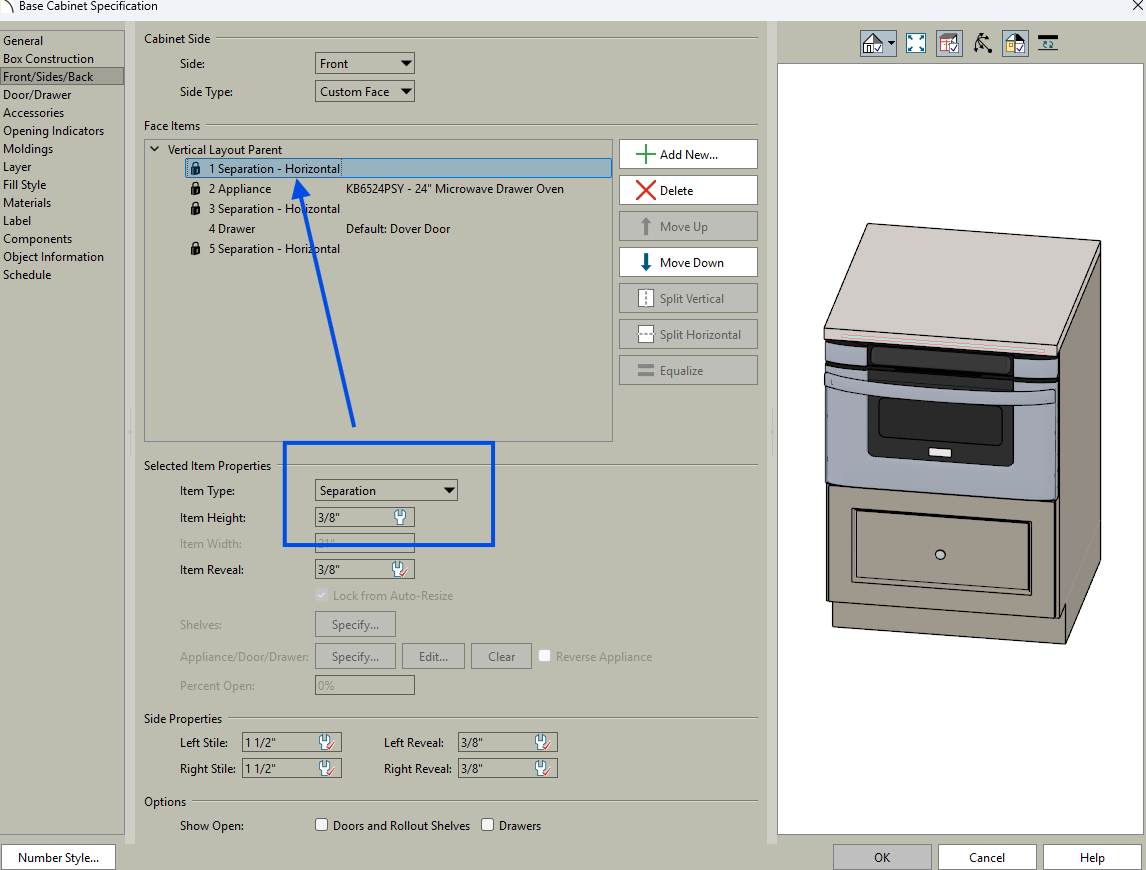This screenshot has height=870, width=1146.
Task: Toggle the cabinet preview display icon
Action: [x=949, y=43]
